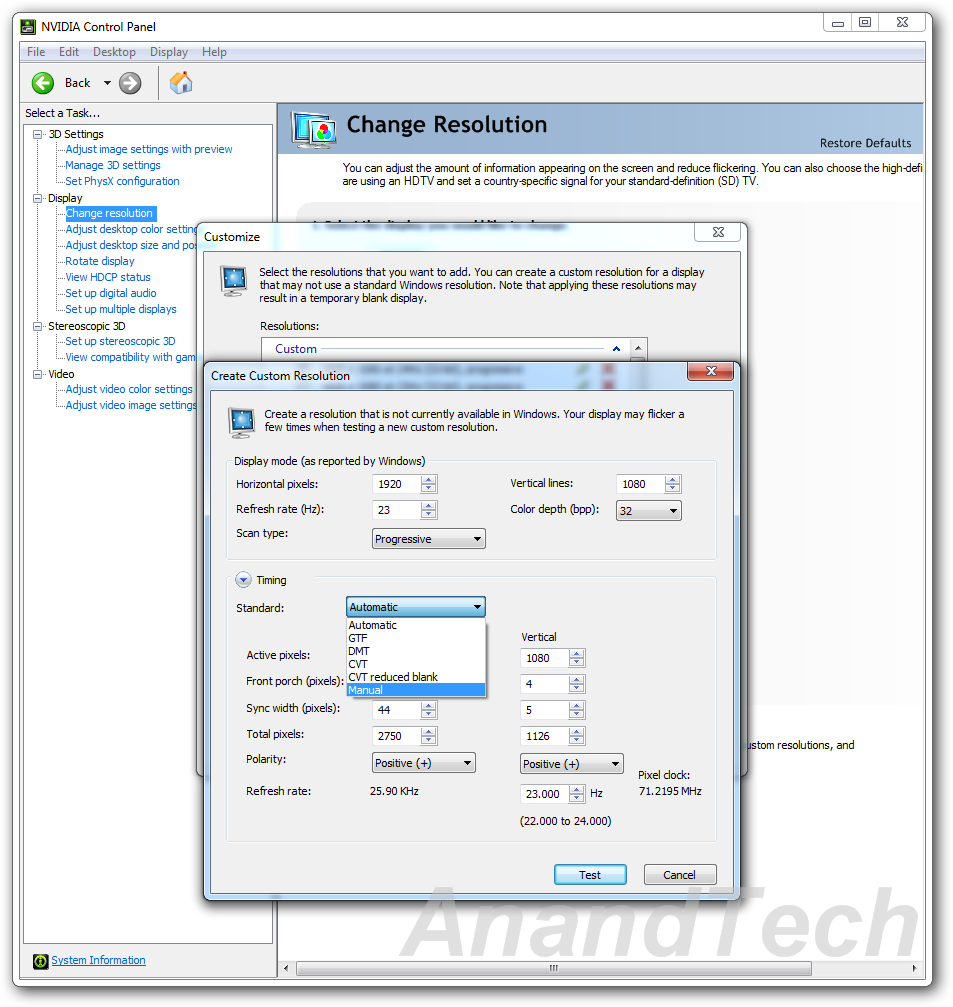The height and width of the screenshot is (1007, 953).
Task: Open the Edit menu
Action: point(69,52)
